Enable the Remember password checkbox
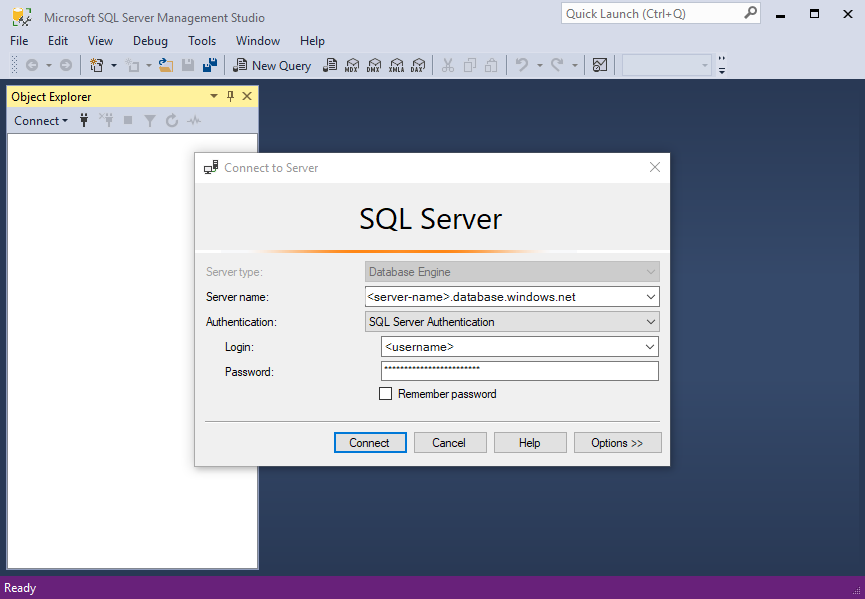This screenshot has width=865, height=599. click(386, 393)
